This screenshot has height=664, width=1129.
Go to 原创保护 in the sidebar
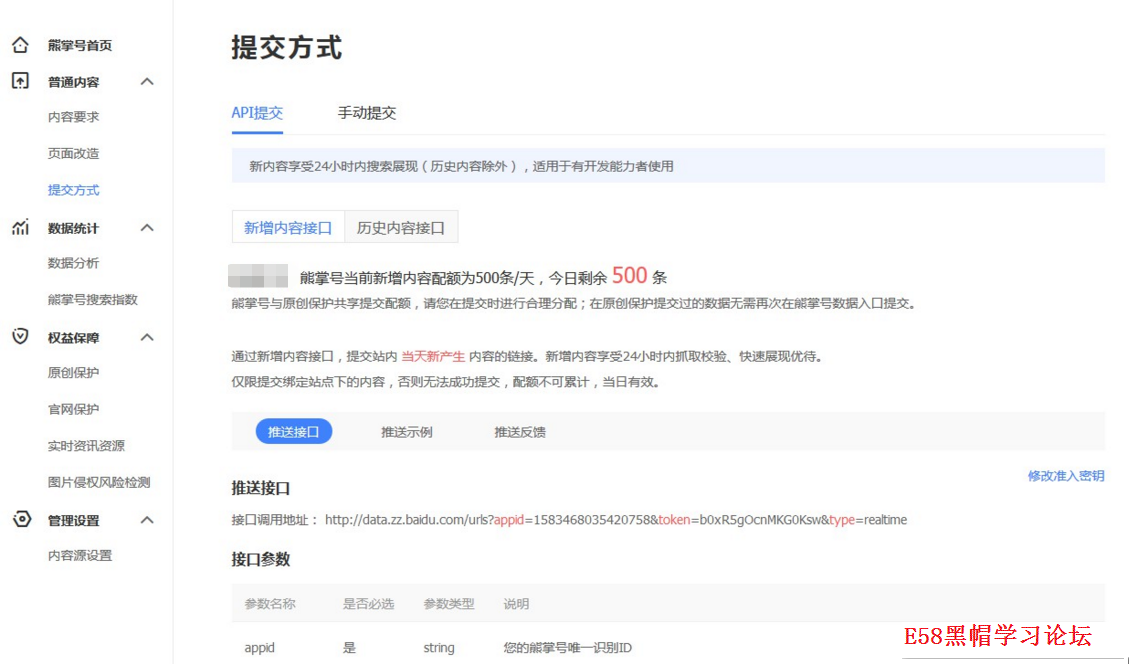click(x=74, y=373)
